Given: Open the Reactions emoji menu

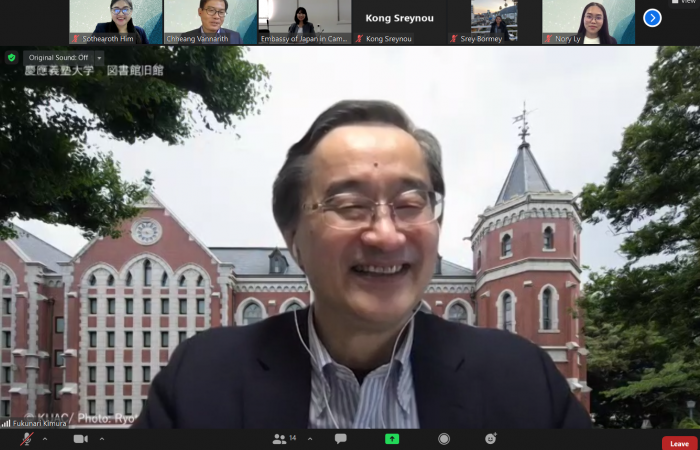Looking at the screenshot, I should pos(491,439).
